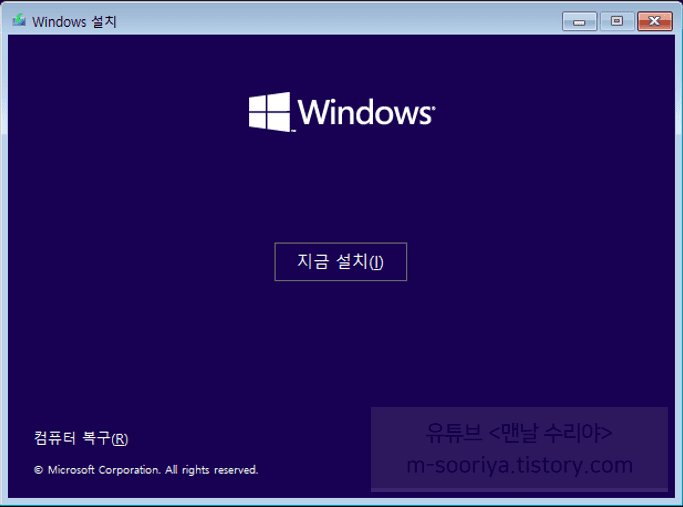Minimize the Windows 설치 window
Image resolution: width=683 pixels, height=507 pixels.
[x=579, y=21]
